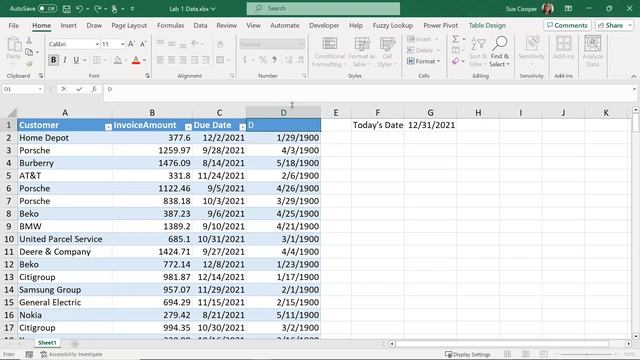Click the cell containing Home Depot
Viewport: 640px width, 360px height.
click(65, 138)
